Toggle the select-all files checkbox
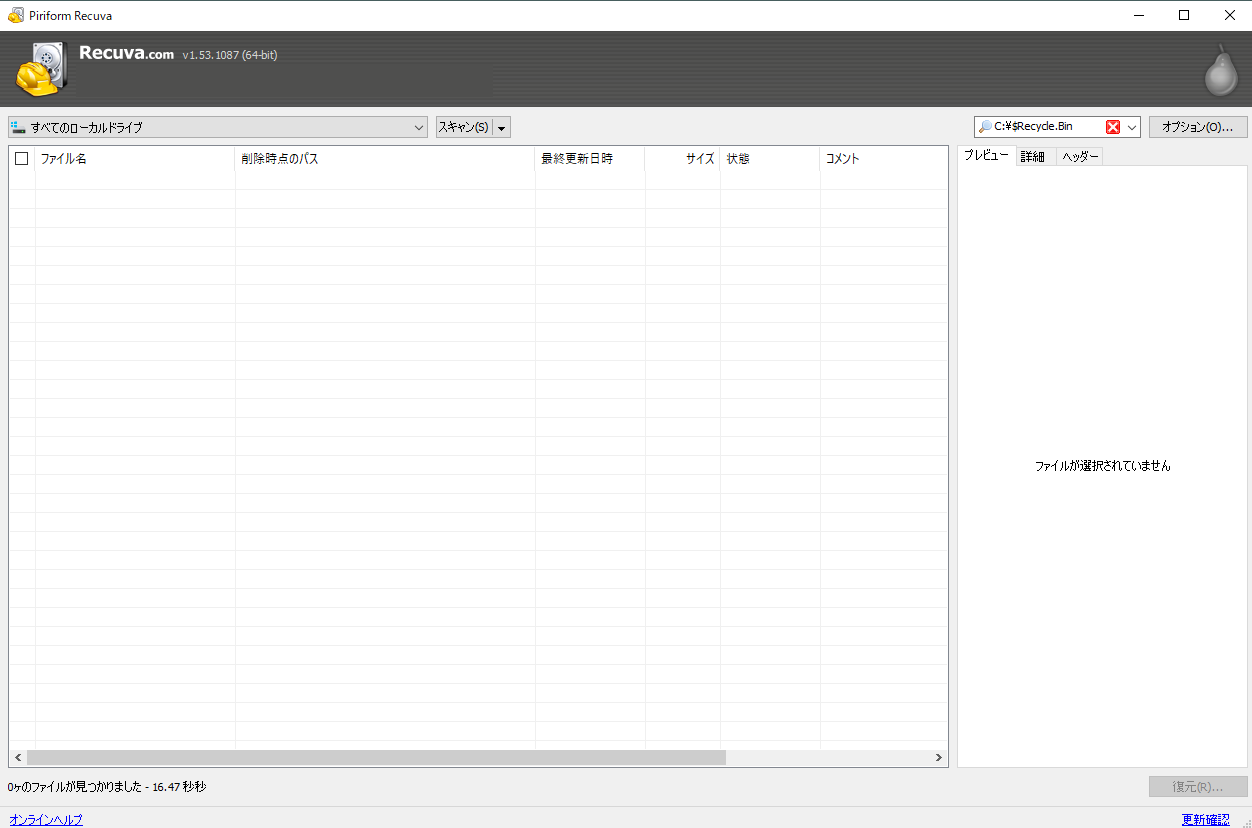This screenshot has width=1252, height=828. pyautogui.click(x=22, y=158)
